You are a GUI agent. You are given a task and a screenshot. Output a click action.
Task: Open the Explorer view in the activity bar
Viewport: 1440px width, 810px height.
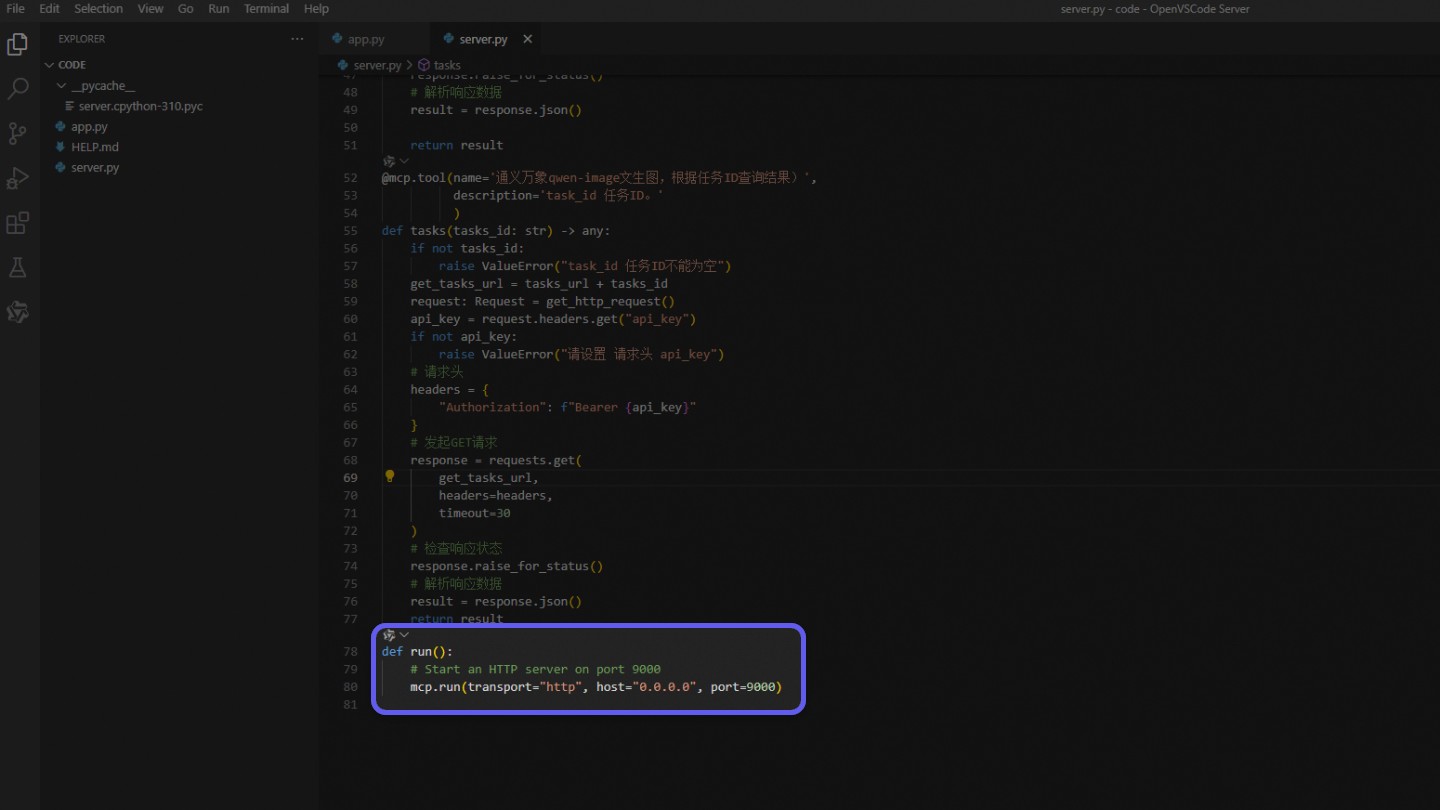tap(17, 44)
